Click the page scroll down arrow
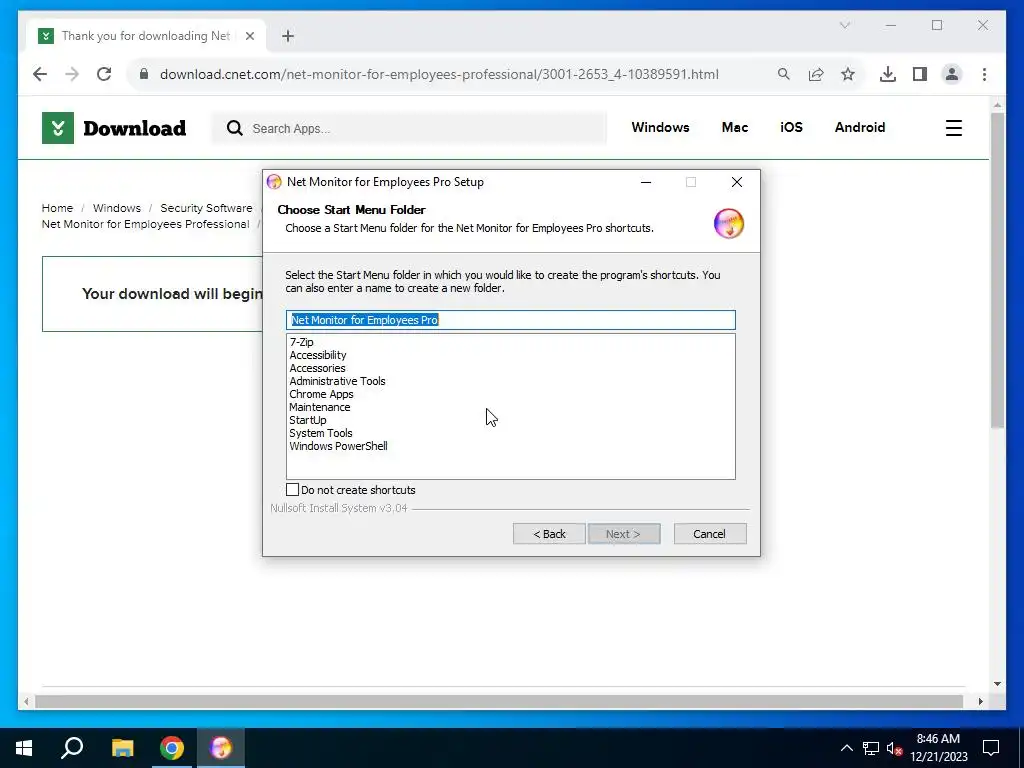The image size is (1024, 768). tap(997, 684)
